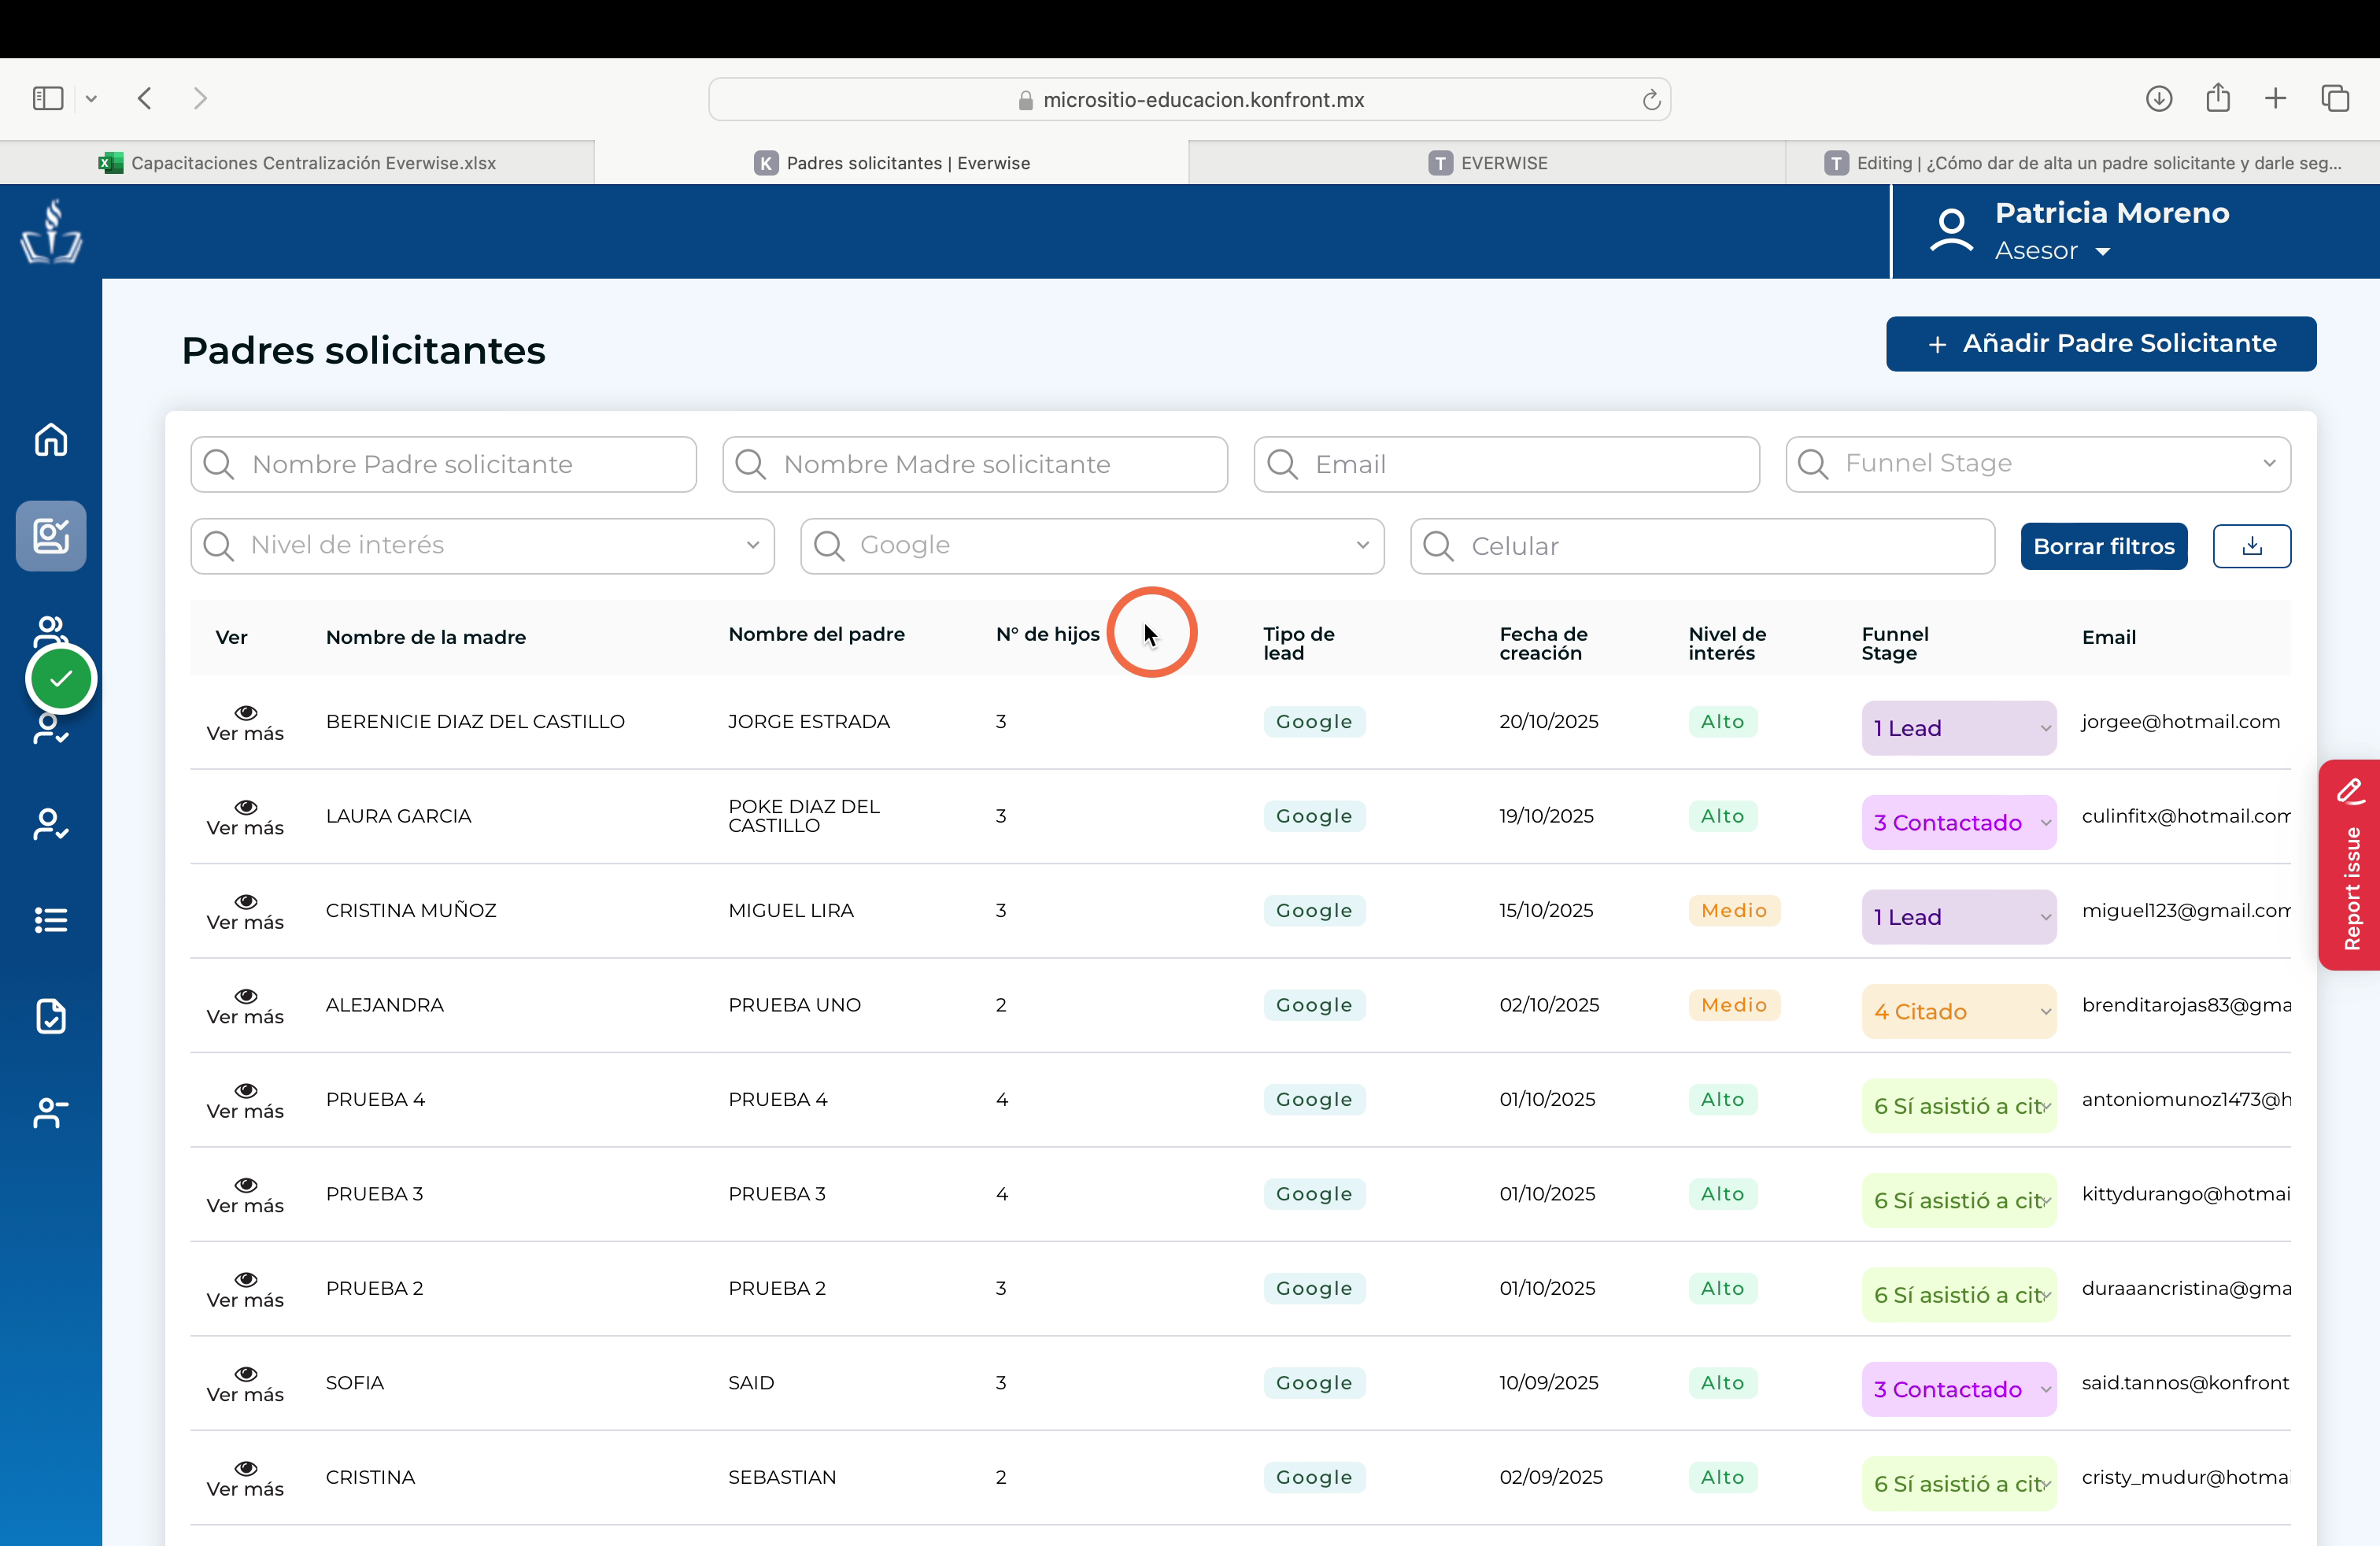View details for LAURA GARCIA row

tap(245, 817)
